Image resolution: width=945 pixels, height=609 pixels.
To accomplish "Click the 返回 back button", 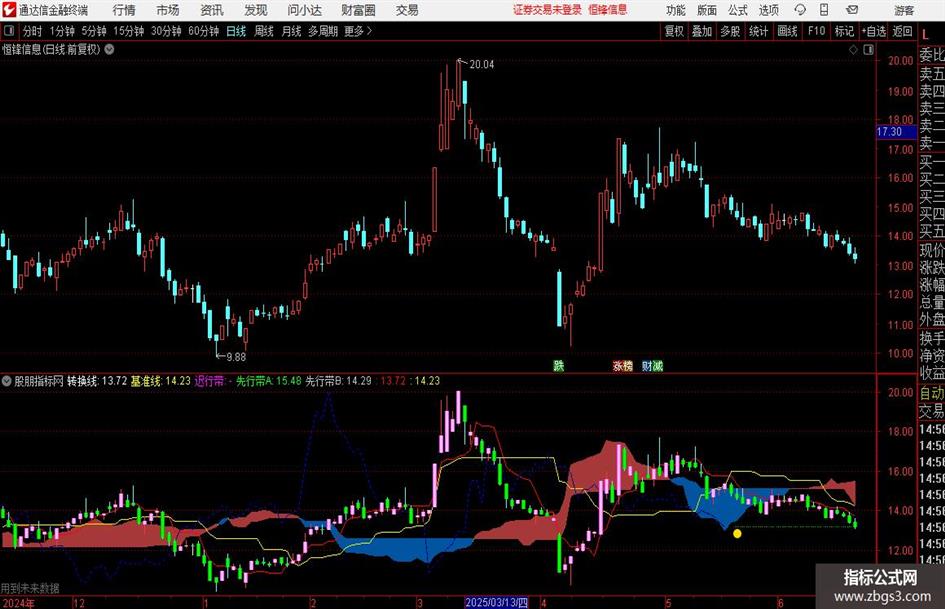I will click(902, 31).
